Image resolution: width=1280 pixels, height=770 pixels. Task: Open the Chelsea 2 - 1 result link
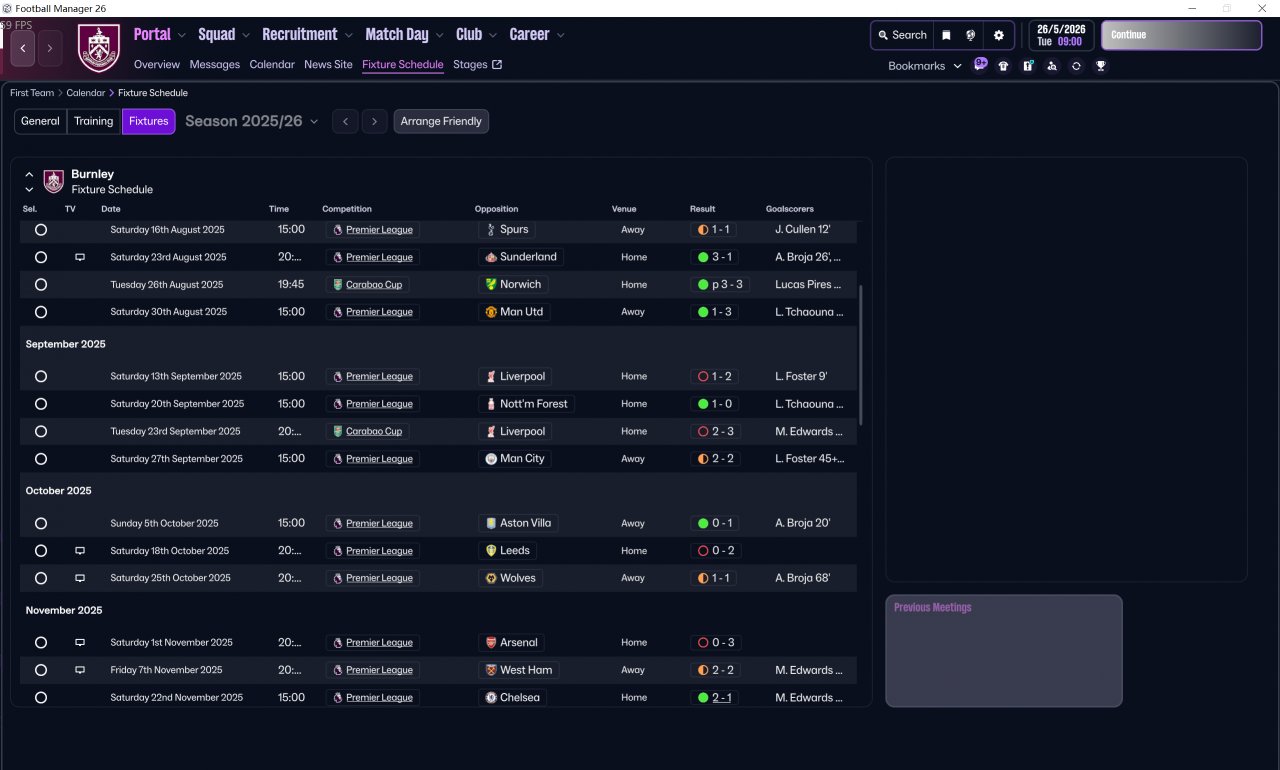point(721,697)
